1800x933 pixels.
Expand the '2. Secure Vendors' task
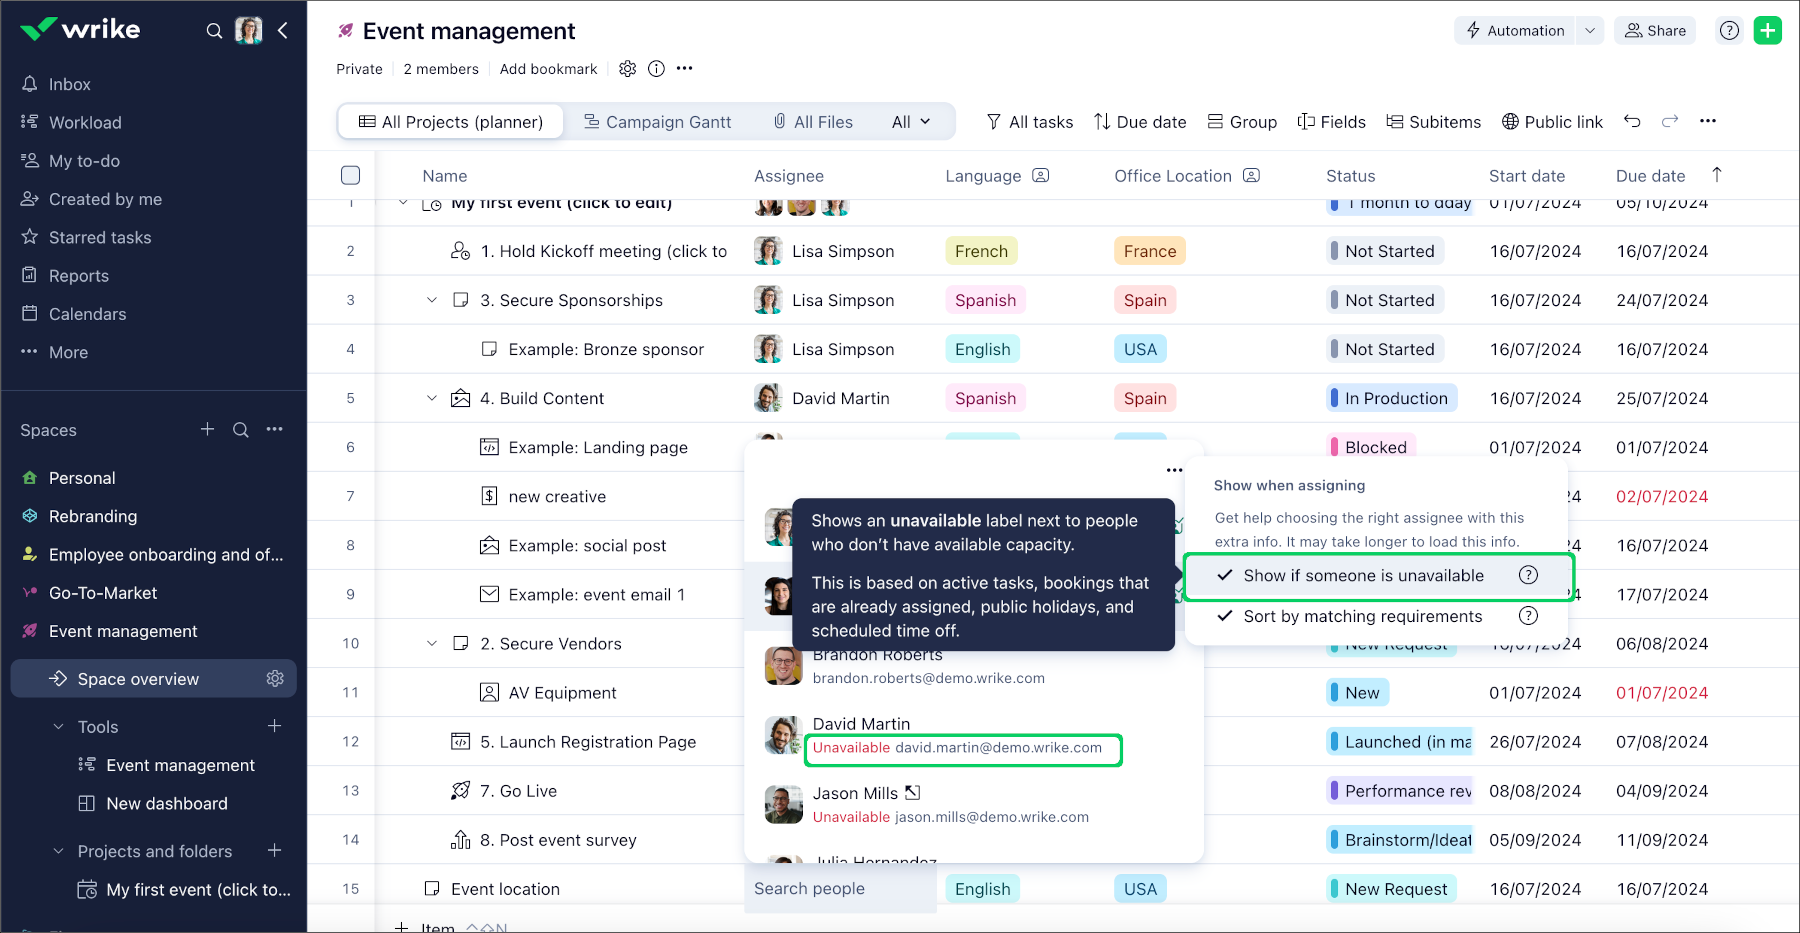431,643
